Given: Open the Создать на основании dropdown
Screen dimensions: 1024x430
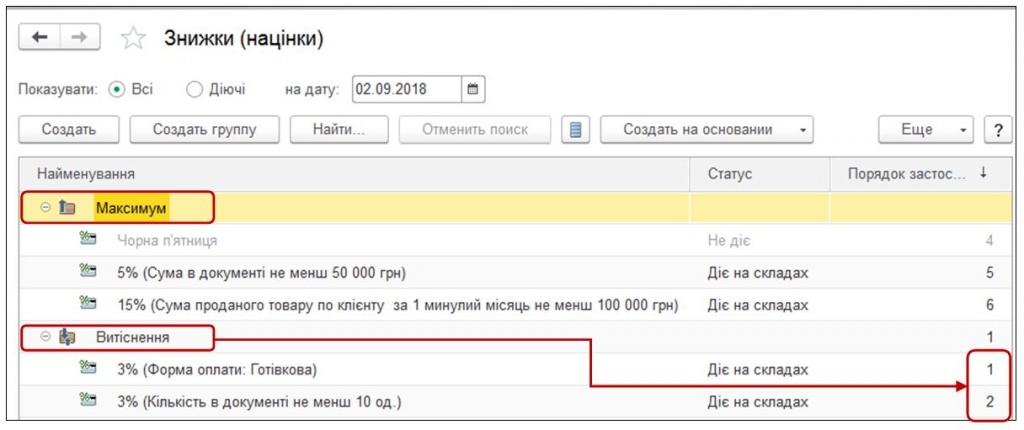Looking at the screenshot, I should point(706,130).
